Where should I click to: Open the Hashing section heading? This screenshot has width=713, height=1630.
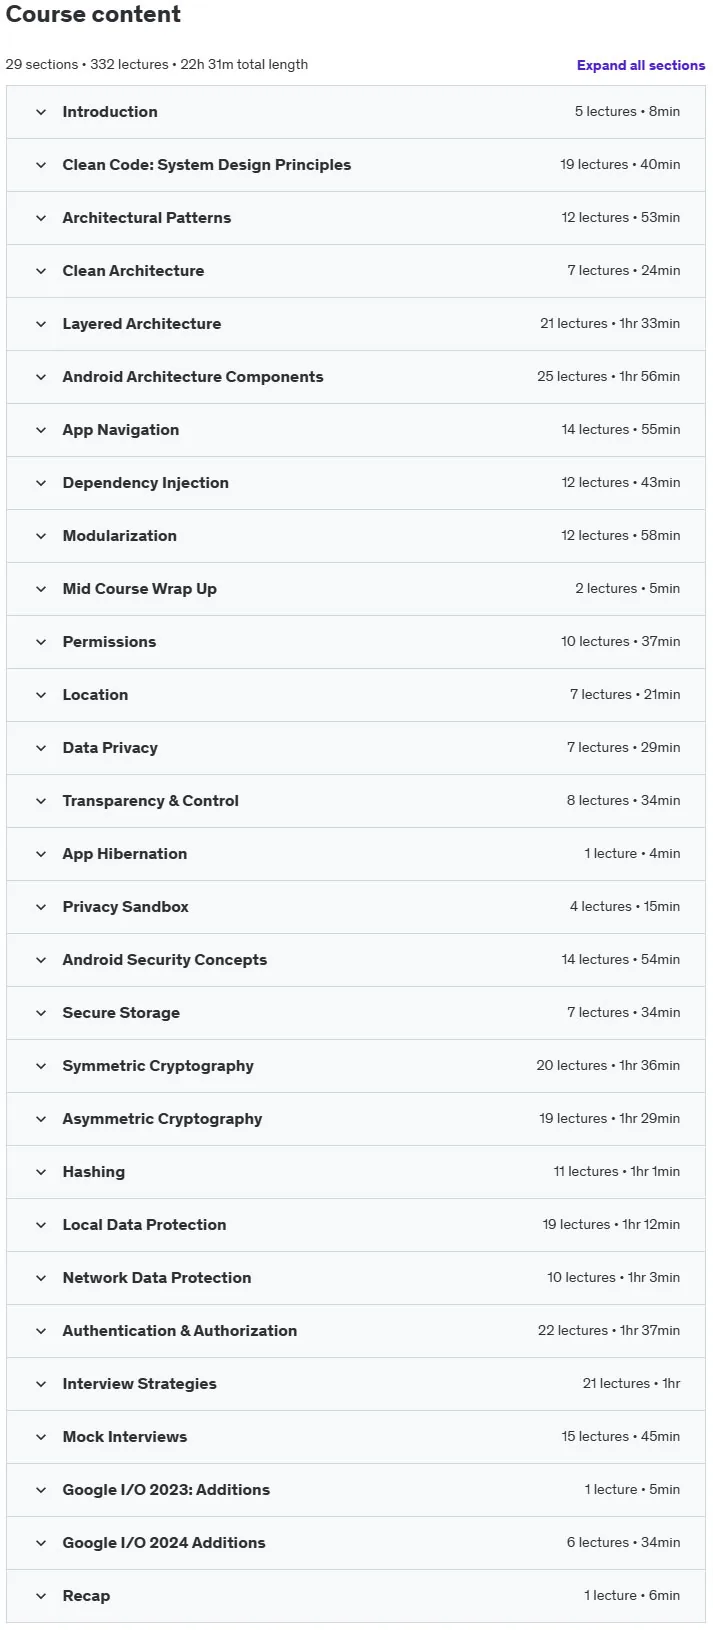point(94,1172)
